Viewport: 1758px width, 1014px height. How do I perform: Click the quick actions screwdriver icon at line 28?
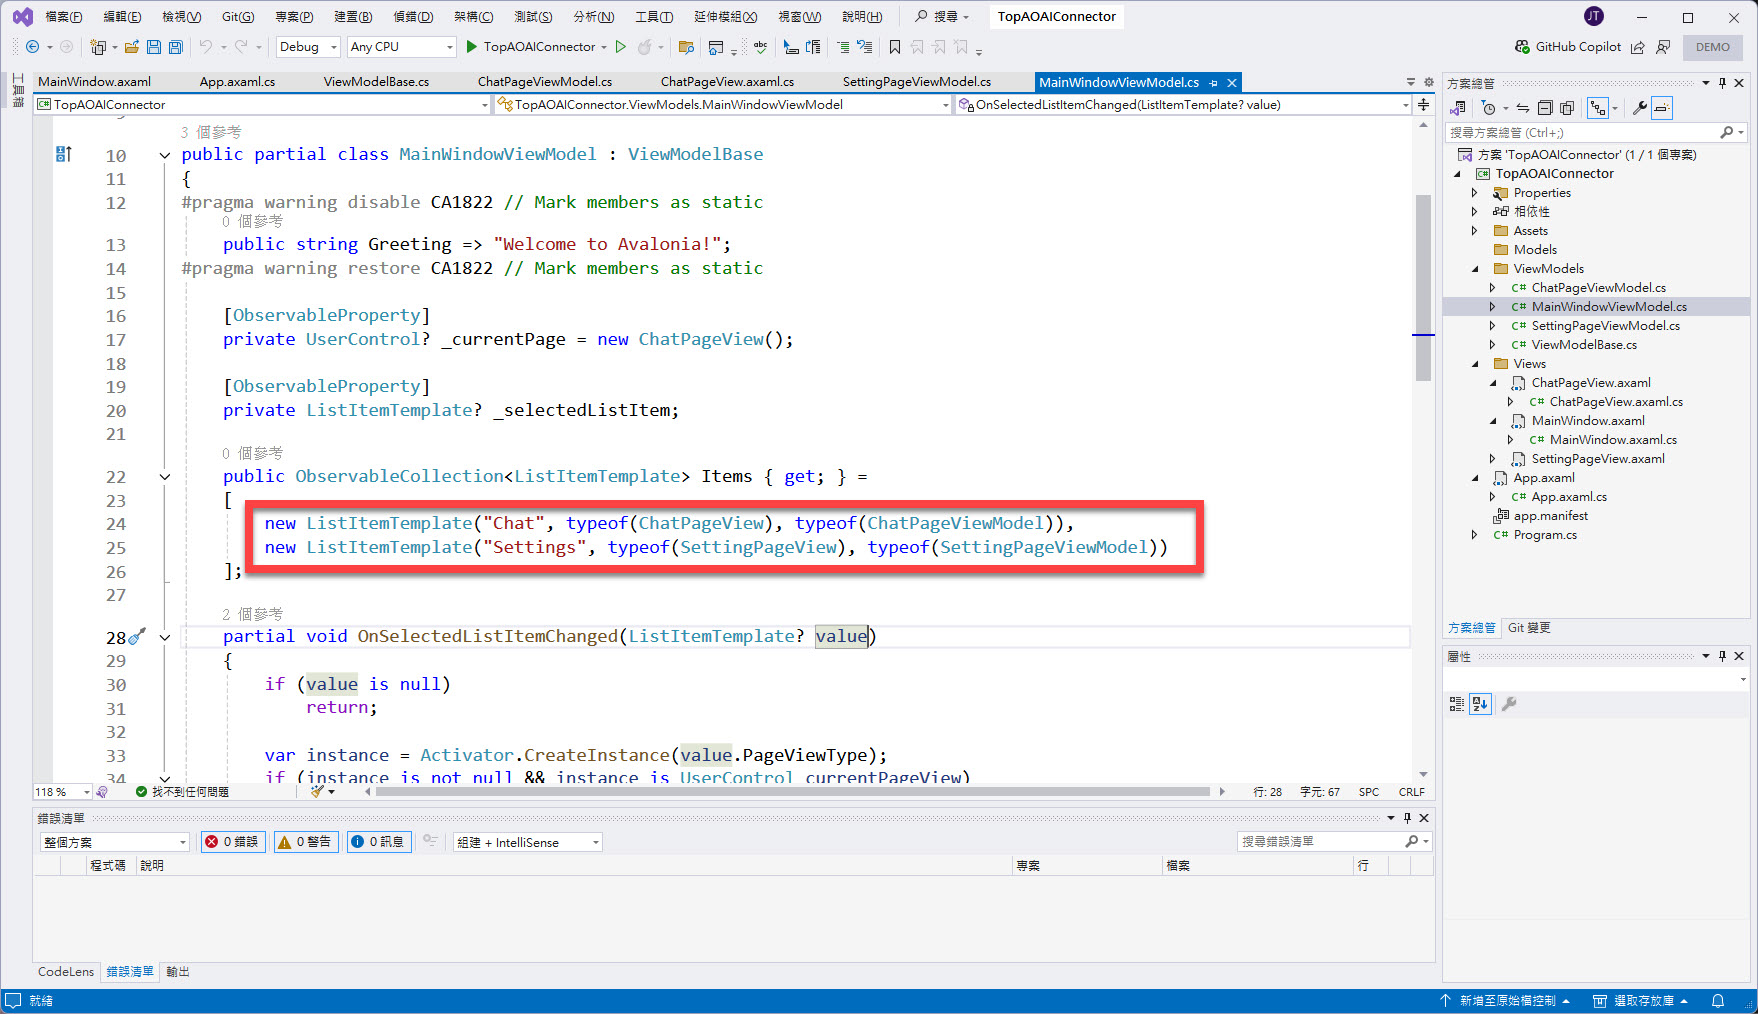(x=138, y=636)
